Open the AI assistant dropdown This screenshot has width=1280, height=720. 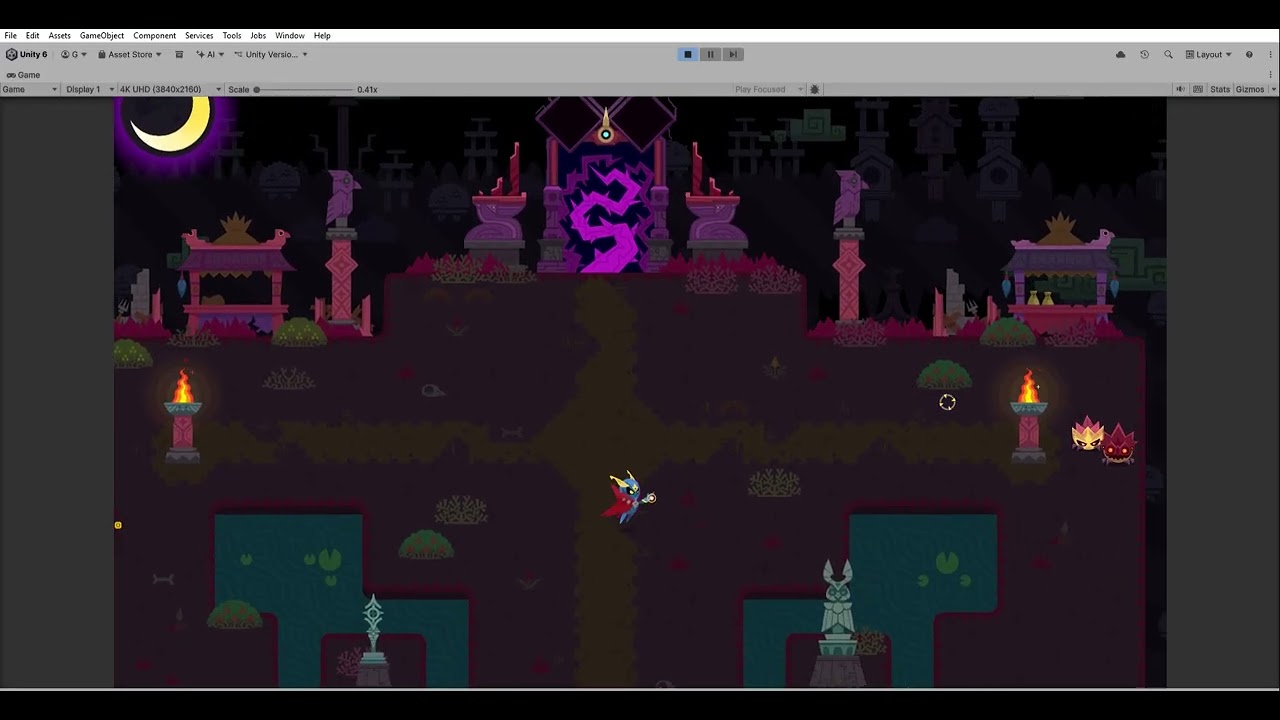click(x=210, y=55)
